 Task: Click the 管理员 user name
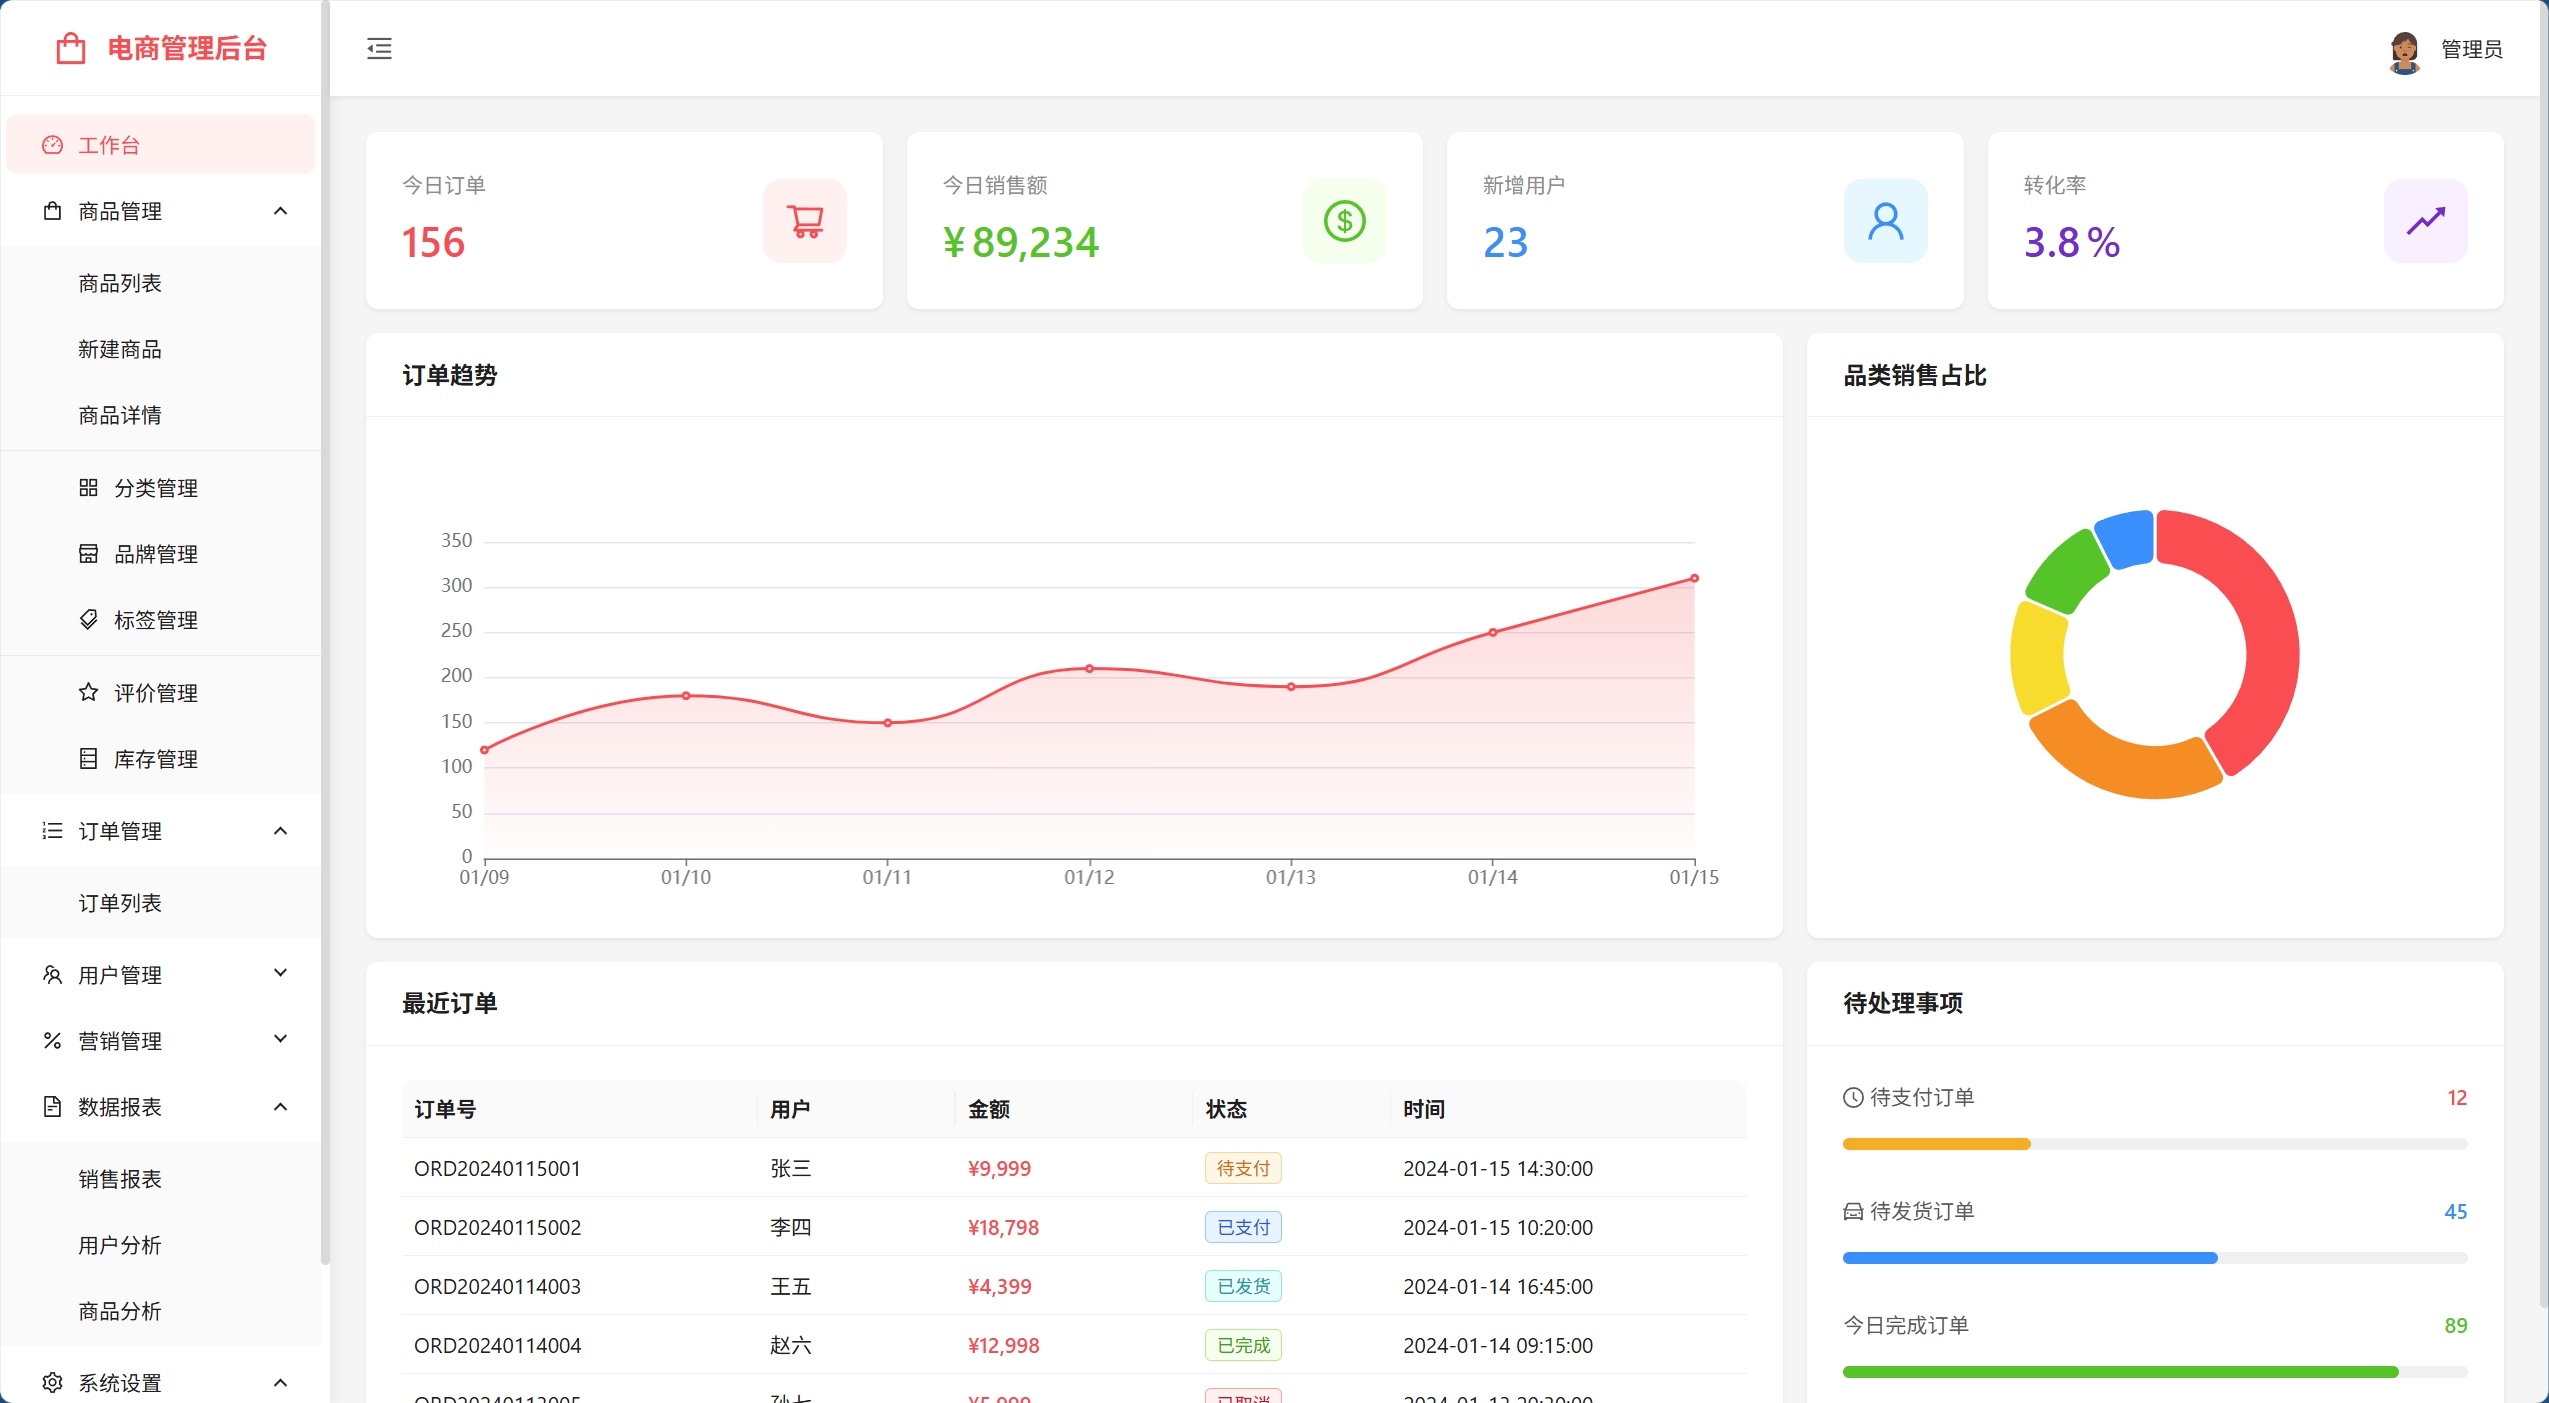point(2471,50)
